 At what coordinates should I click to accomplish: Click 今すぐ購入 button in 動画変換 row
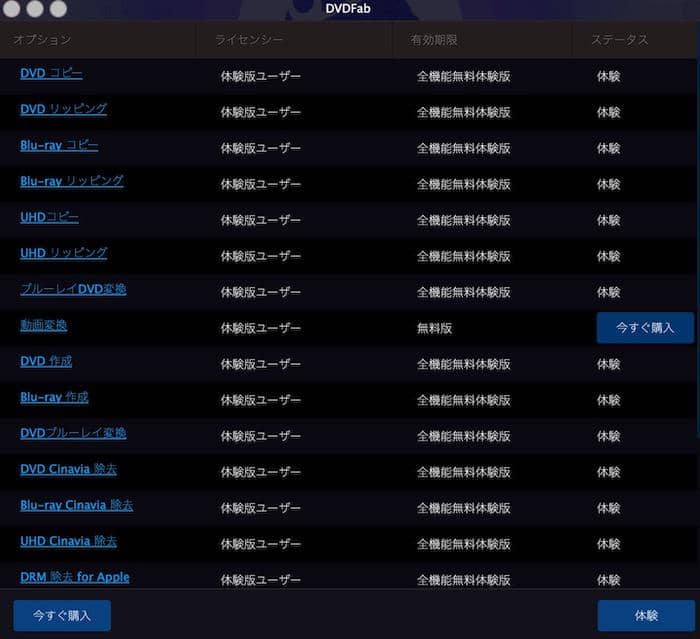645,328
